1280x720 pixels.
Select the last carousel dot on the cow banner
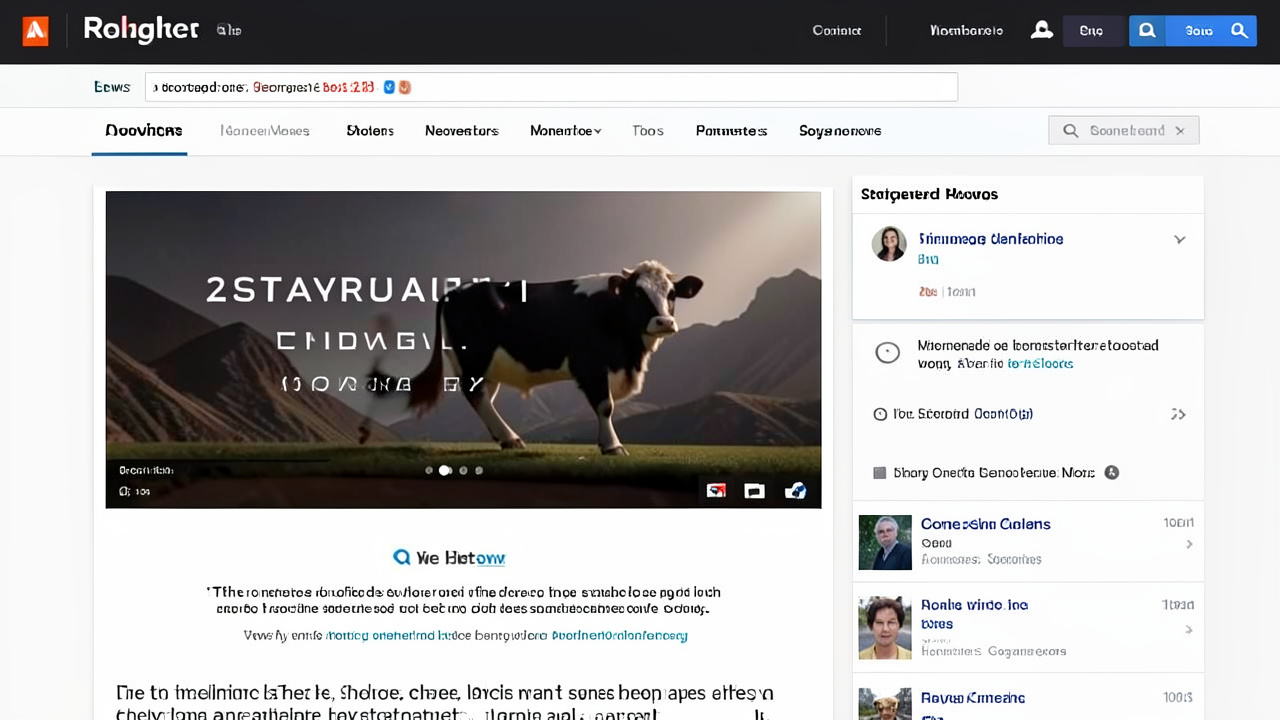[x=479, y=470]
